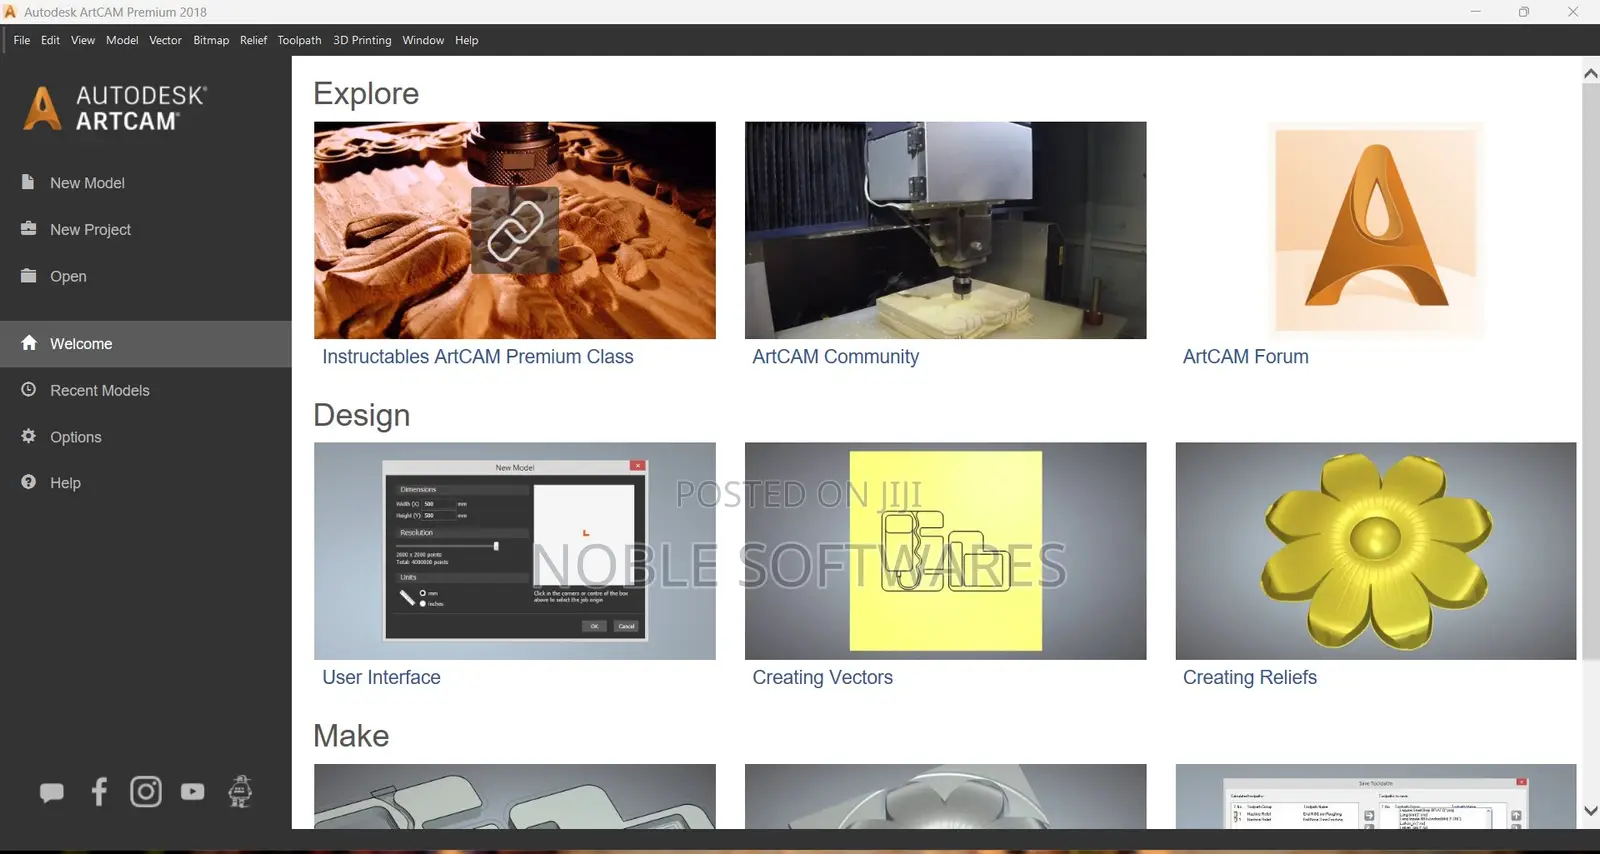
Task: Click the New Project label in sidebar
Action: click(90, 229)
